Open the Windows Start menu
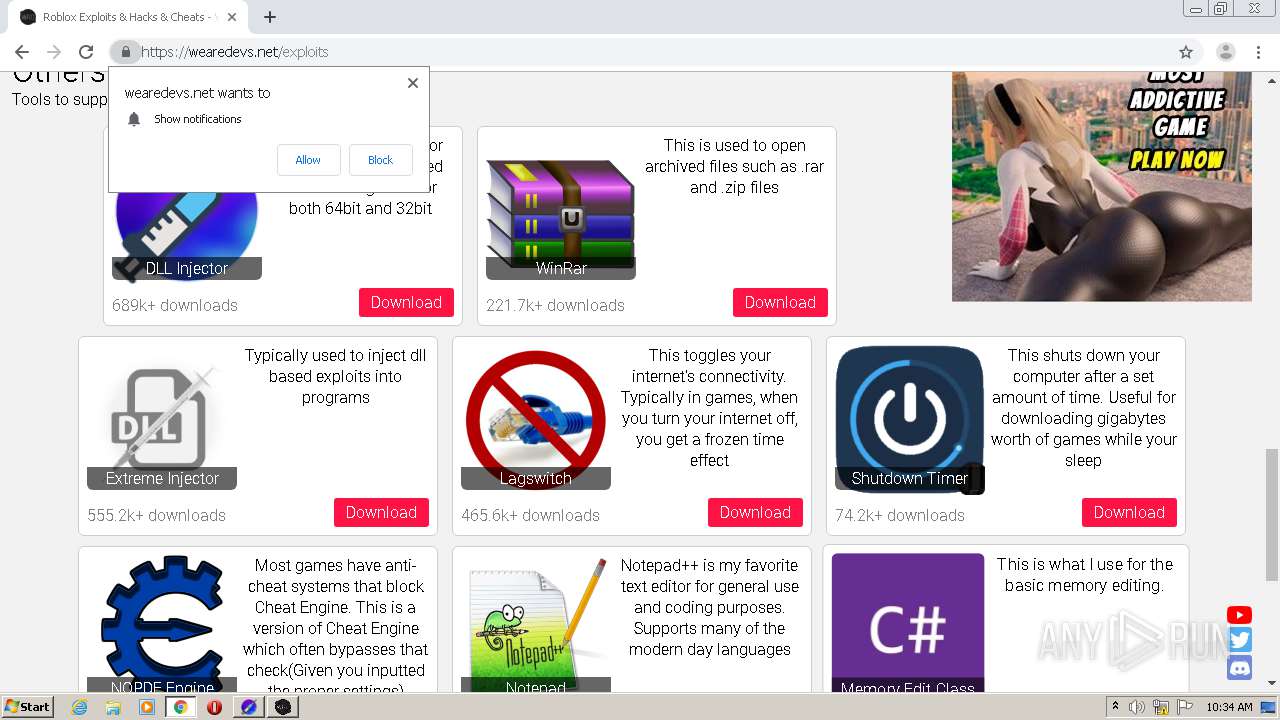This screenshot has width=1280, height=720. (28, 707)
